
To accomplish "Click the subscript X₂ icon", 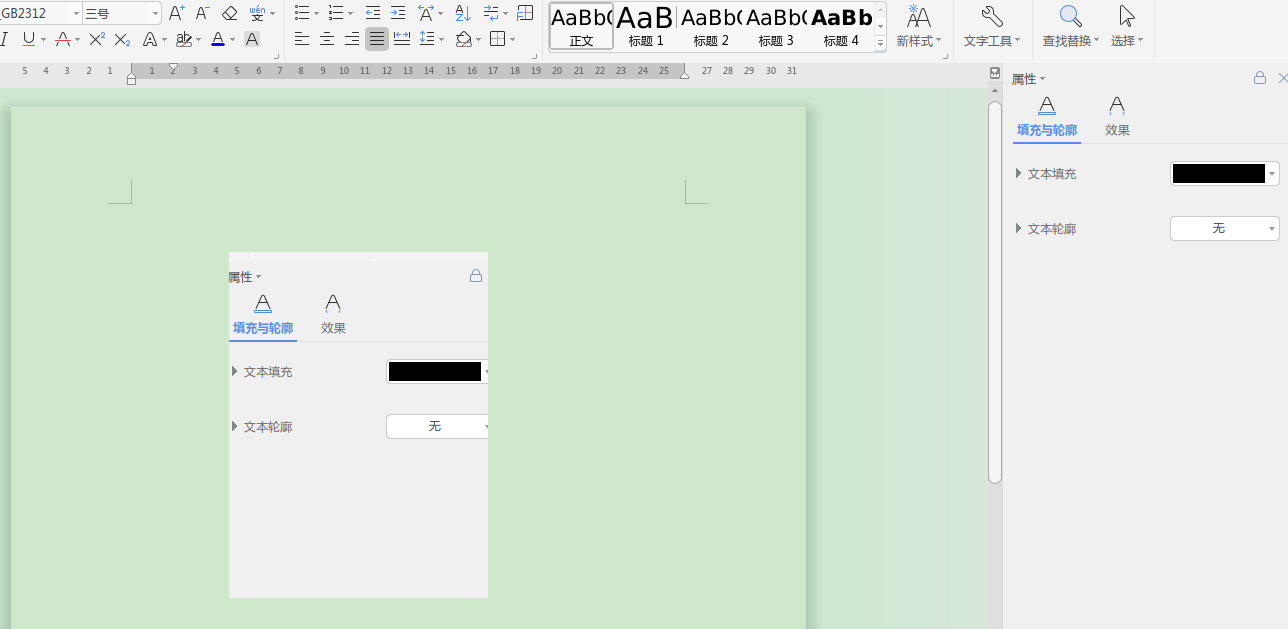I will [x=122, y=39].
